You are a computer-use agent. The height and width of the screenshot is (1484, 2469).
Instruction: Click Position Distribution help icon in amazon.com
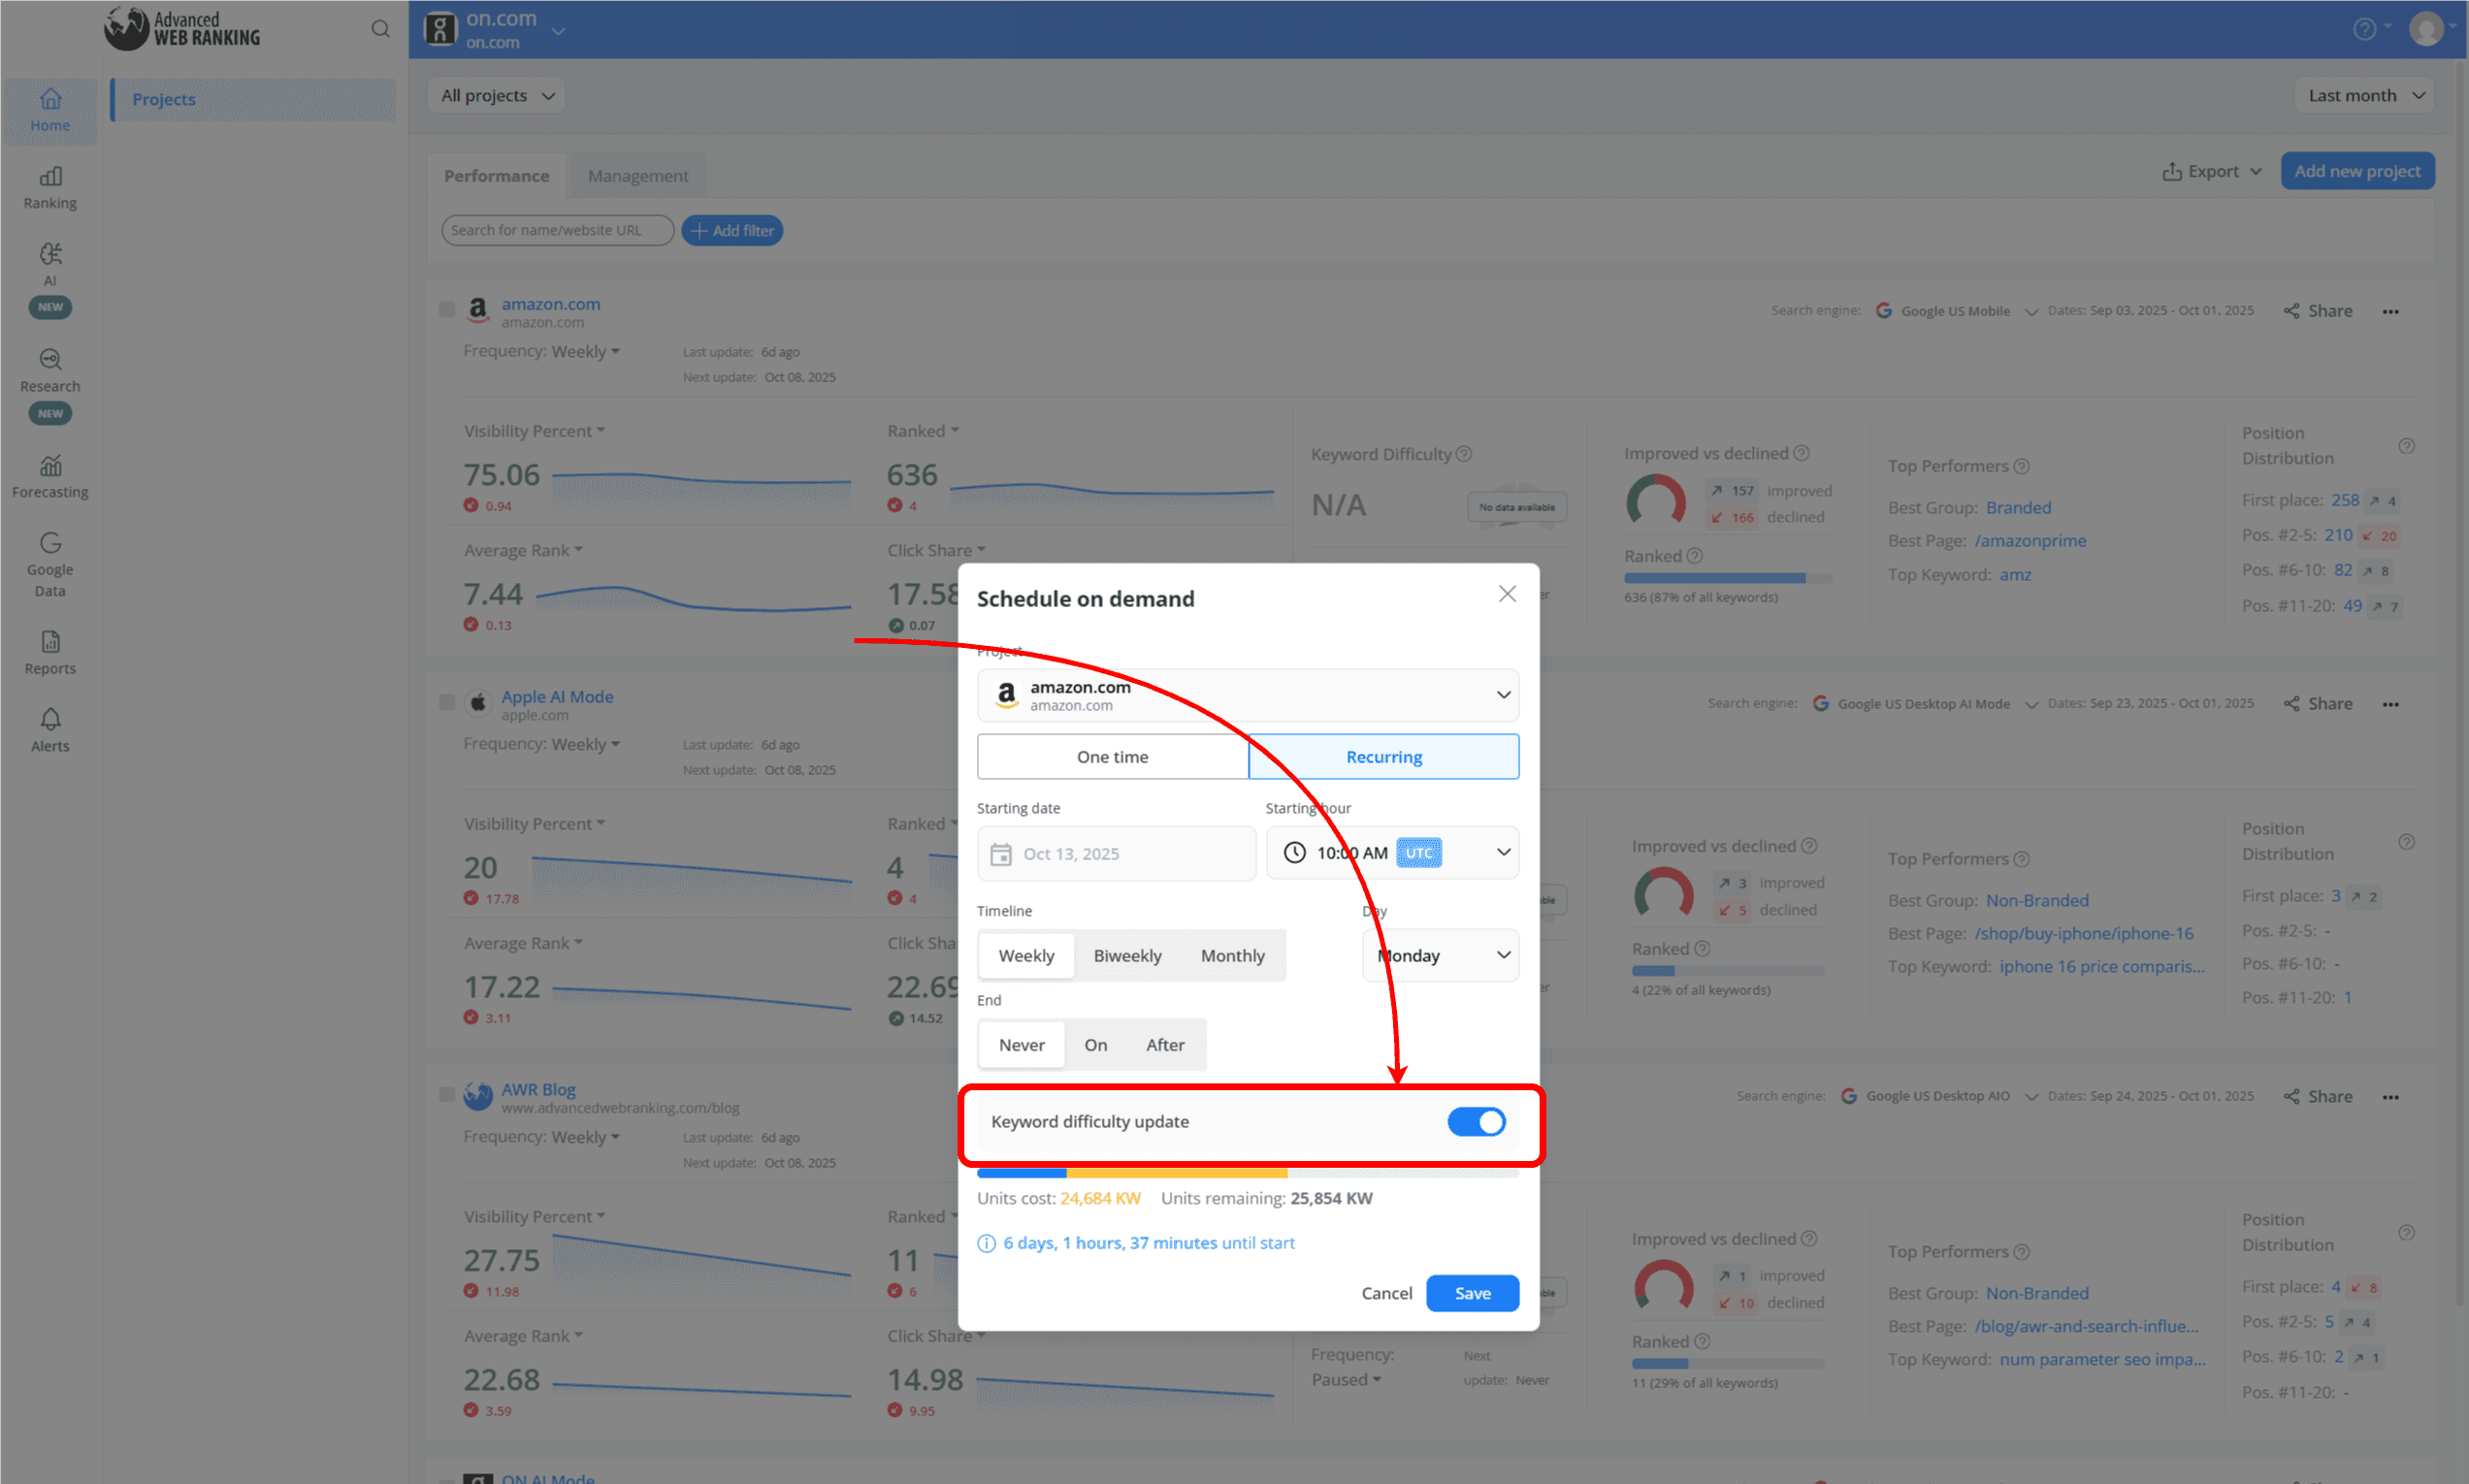2406,446
